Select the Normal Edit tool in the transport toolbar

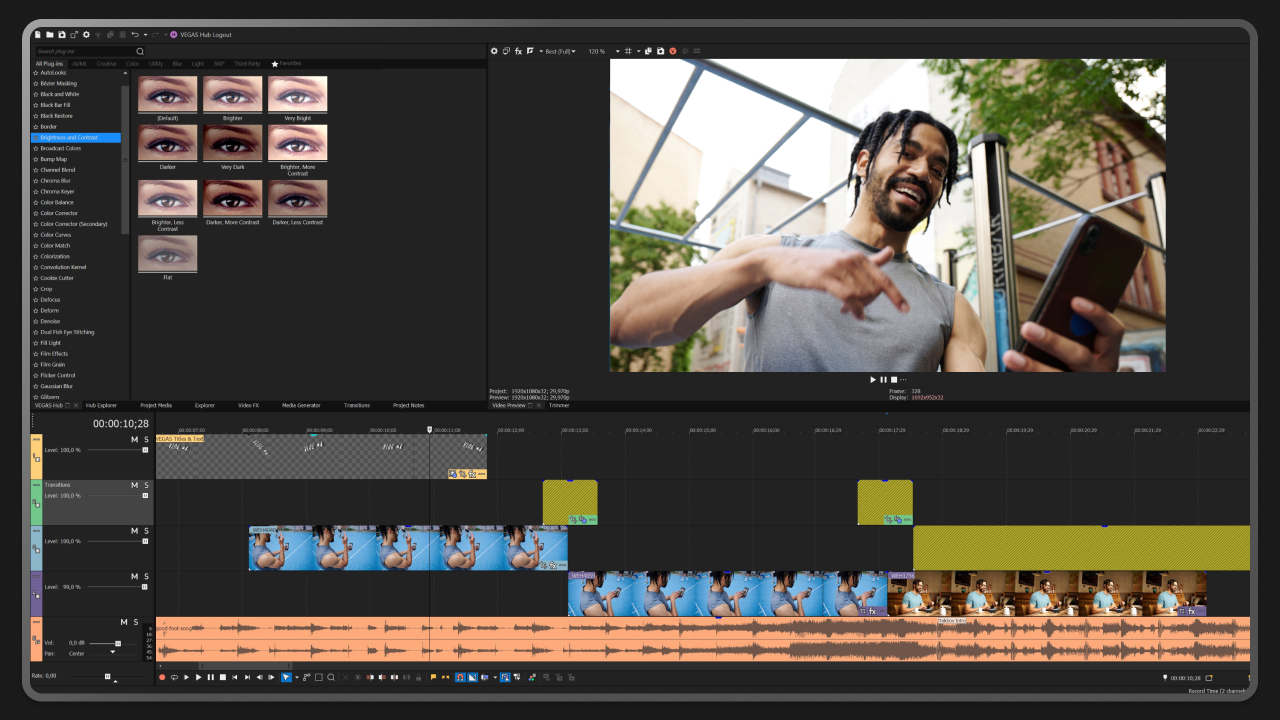point(286,677)
